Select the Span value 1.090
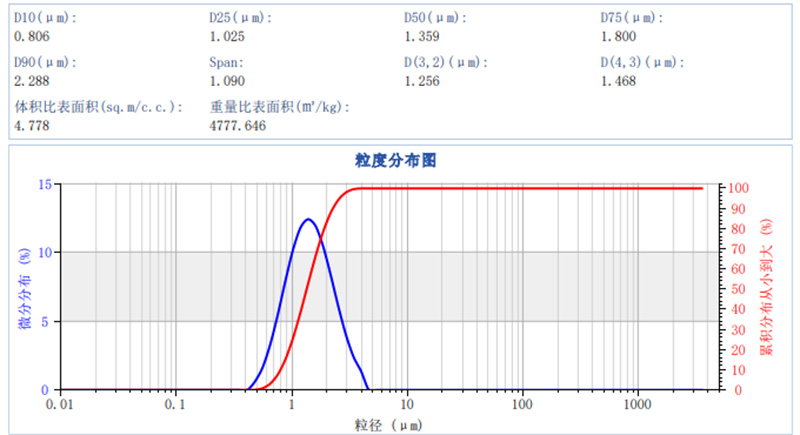 tap(226, 81)
